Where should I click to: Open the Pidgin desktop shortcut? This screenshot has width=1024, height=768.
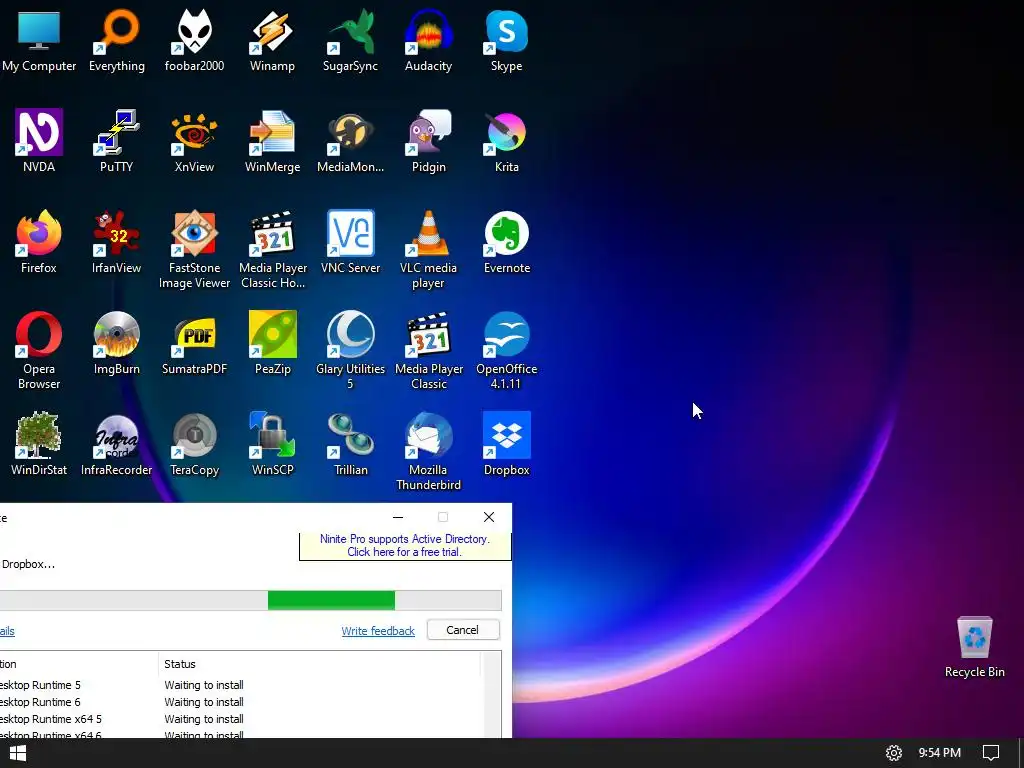(428, 141)
